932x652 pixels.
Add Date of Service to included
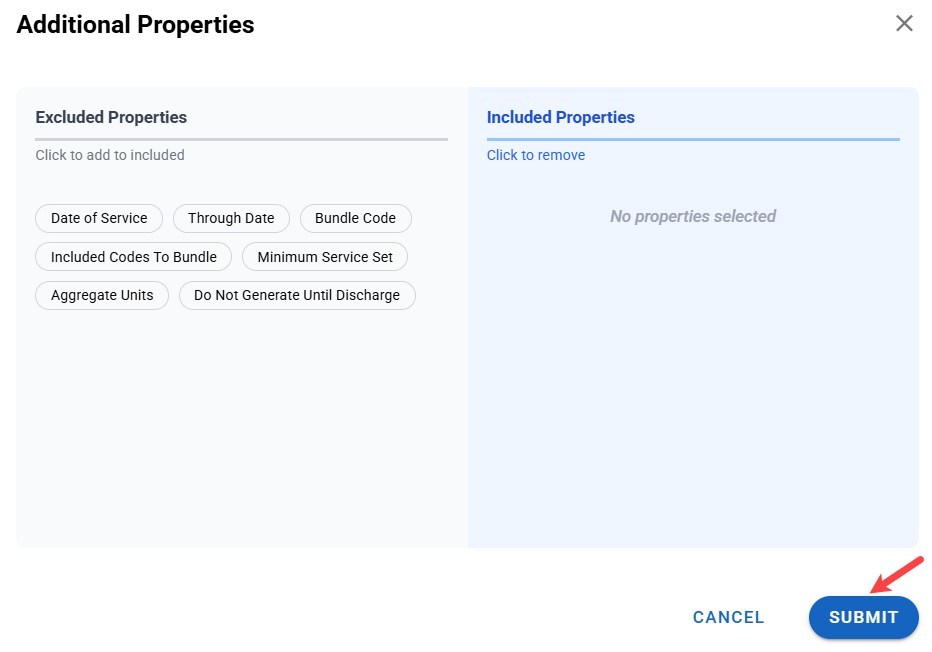click(99, 218)
